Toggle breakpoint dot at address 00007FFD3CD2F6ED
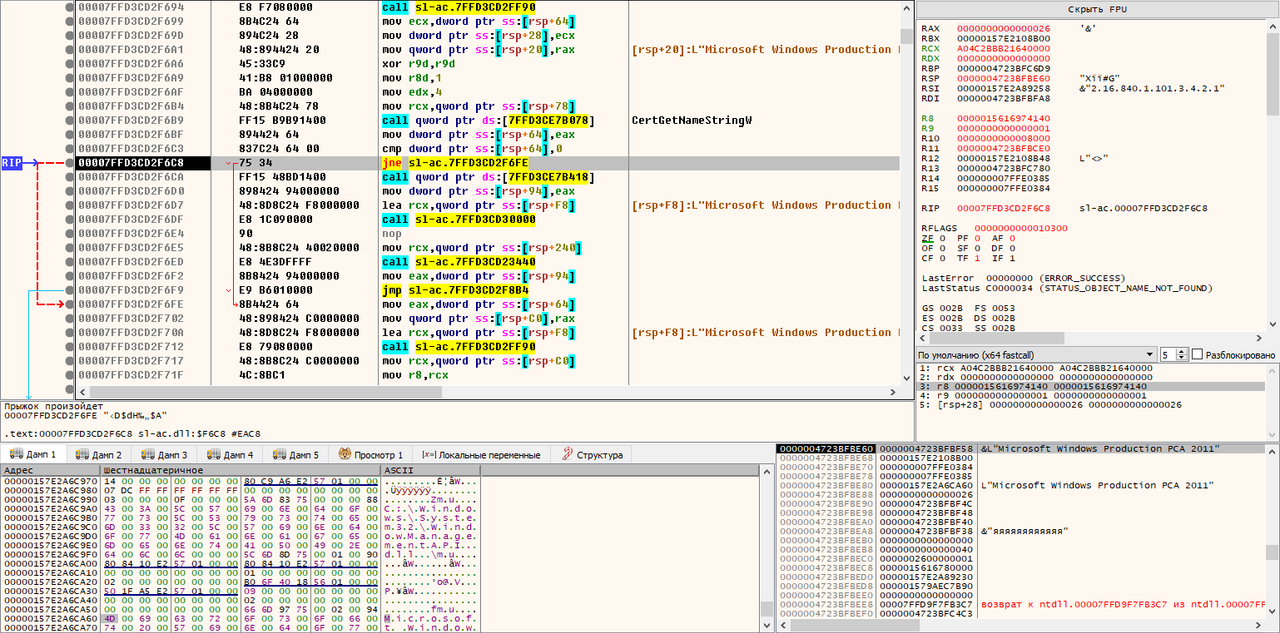 point(69,261)
